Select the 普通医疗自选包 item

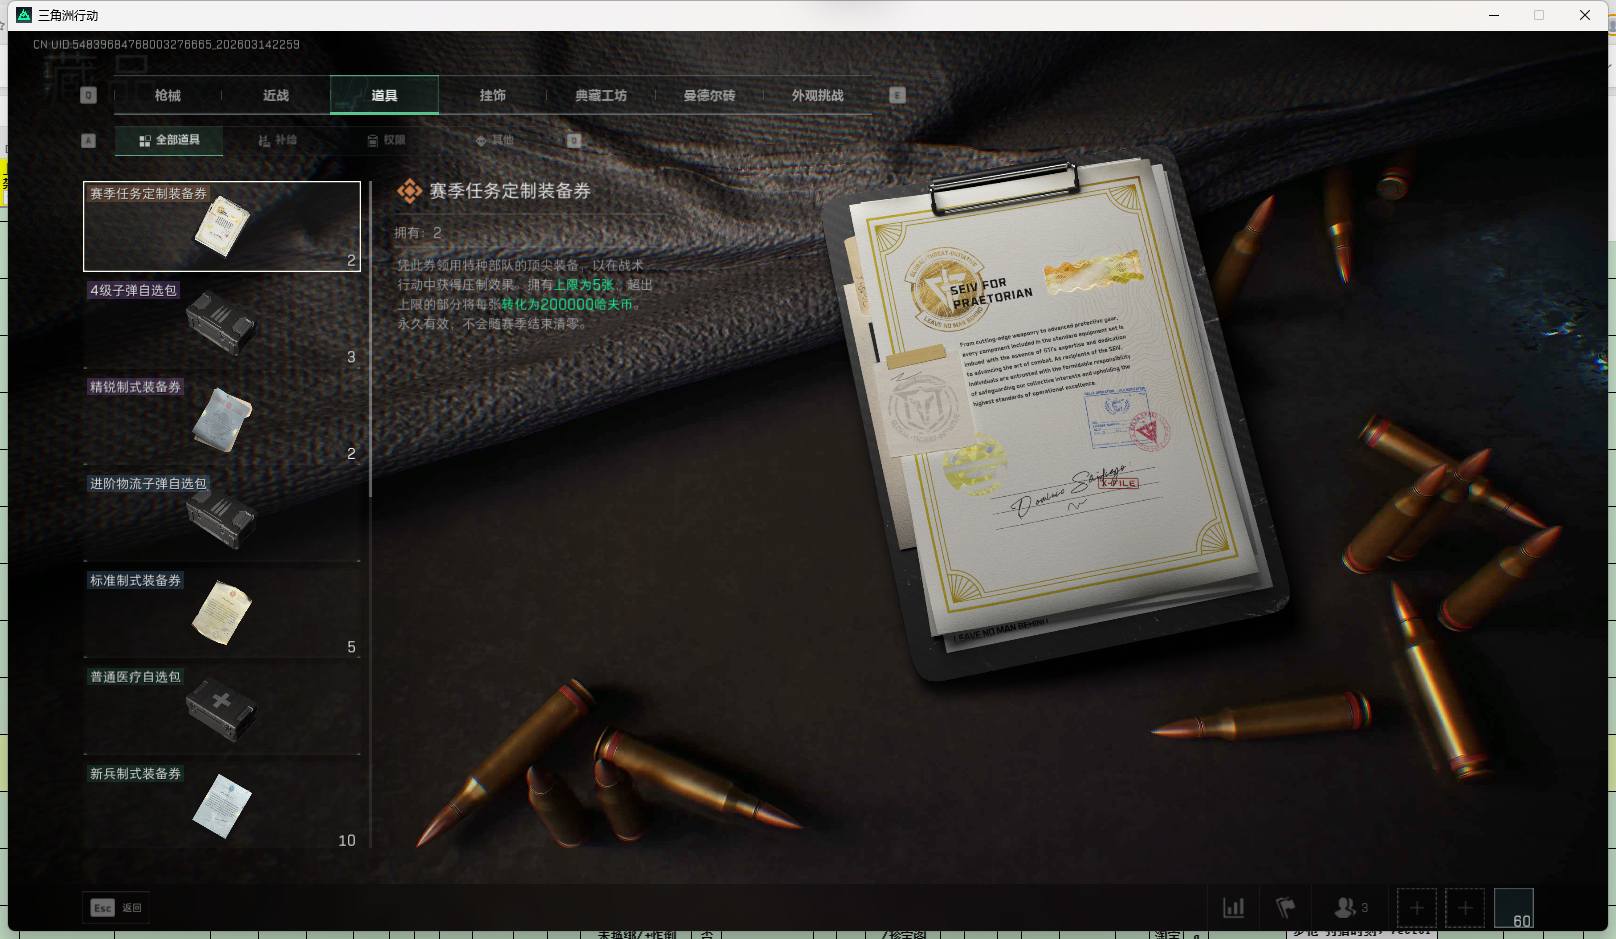click(222, 711)
